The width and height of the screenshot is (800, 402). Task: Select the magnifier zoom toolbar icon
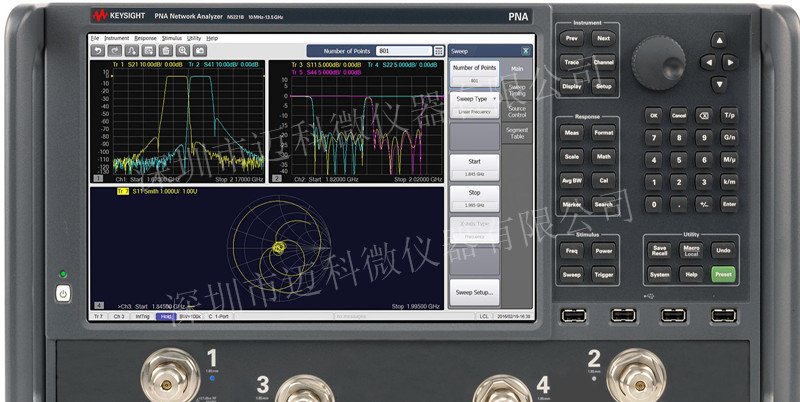[183, 51]
